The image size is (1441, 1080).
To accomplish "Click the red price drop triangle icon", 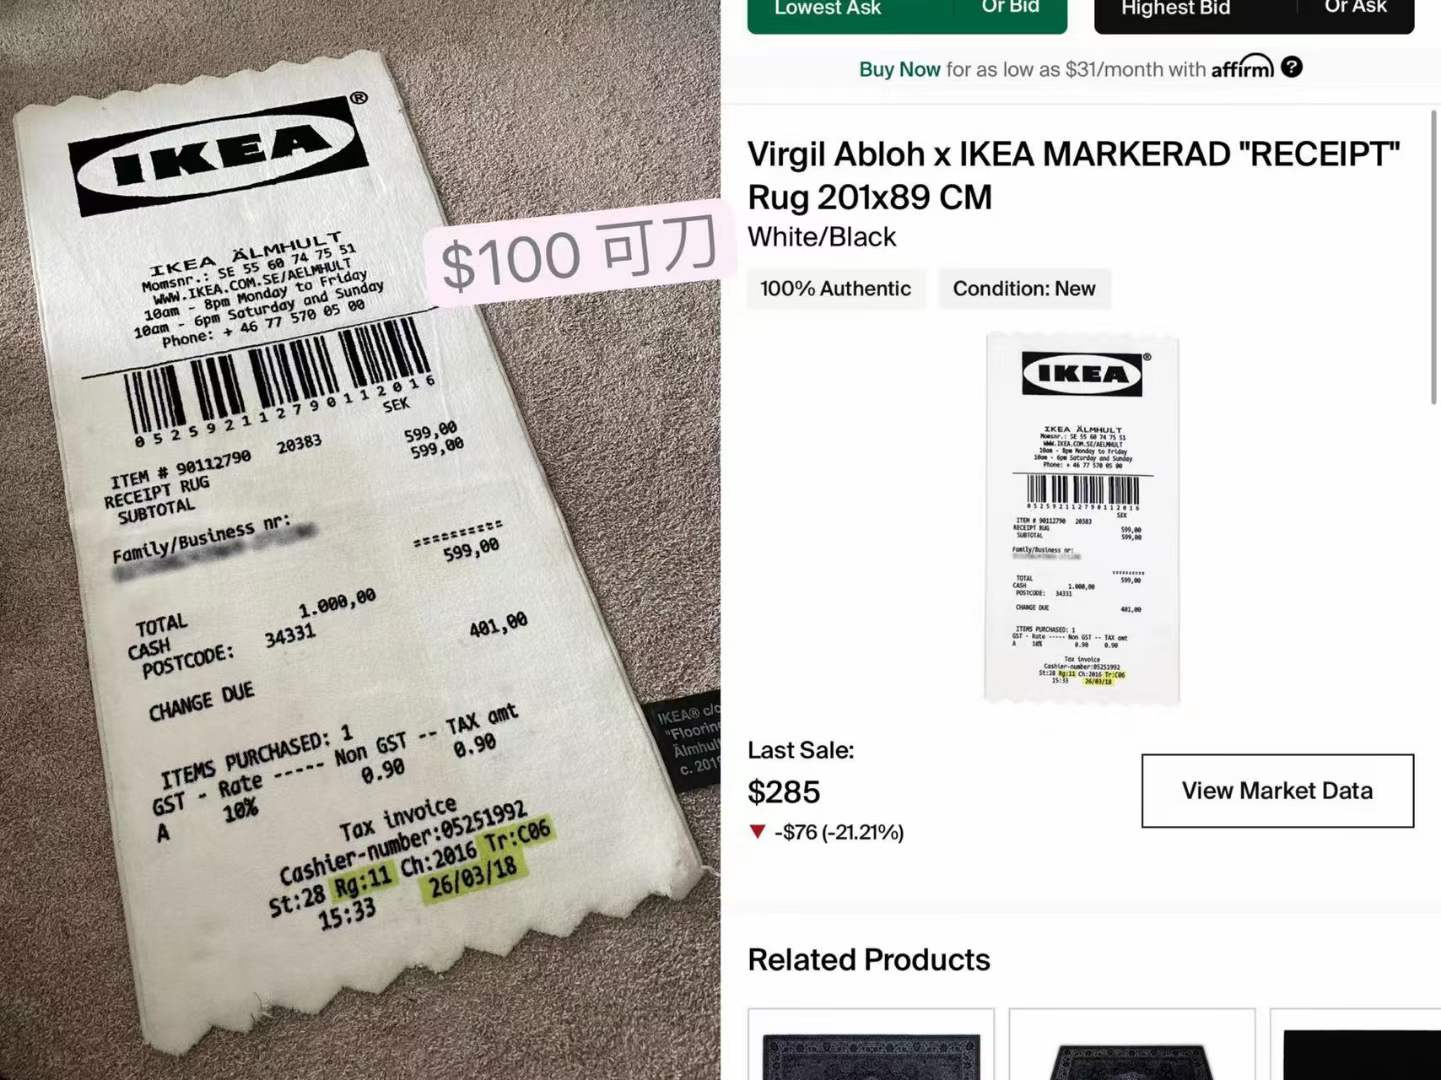I will coord(757,832).
